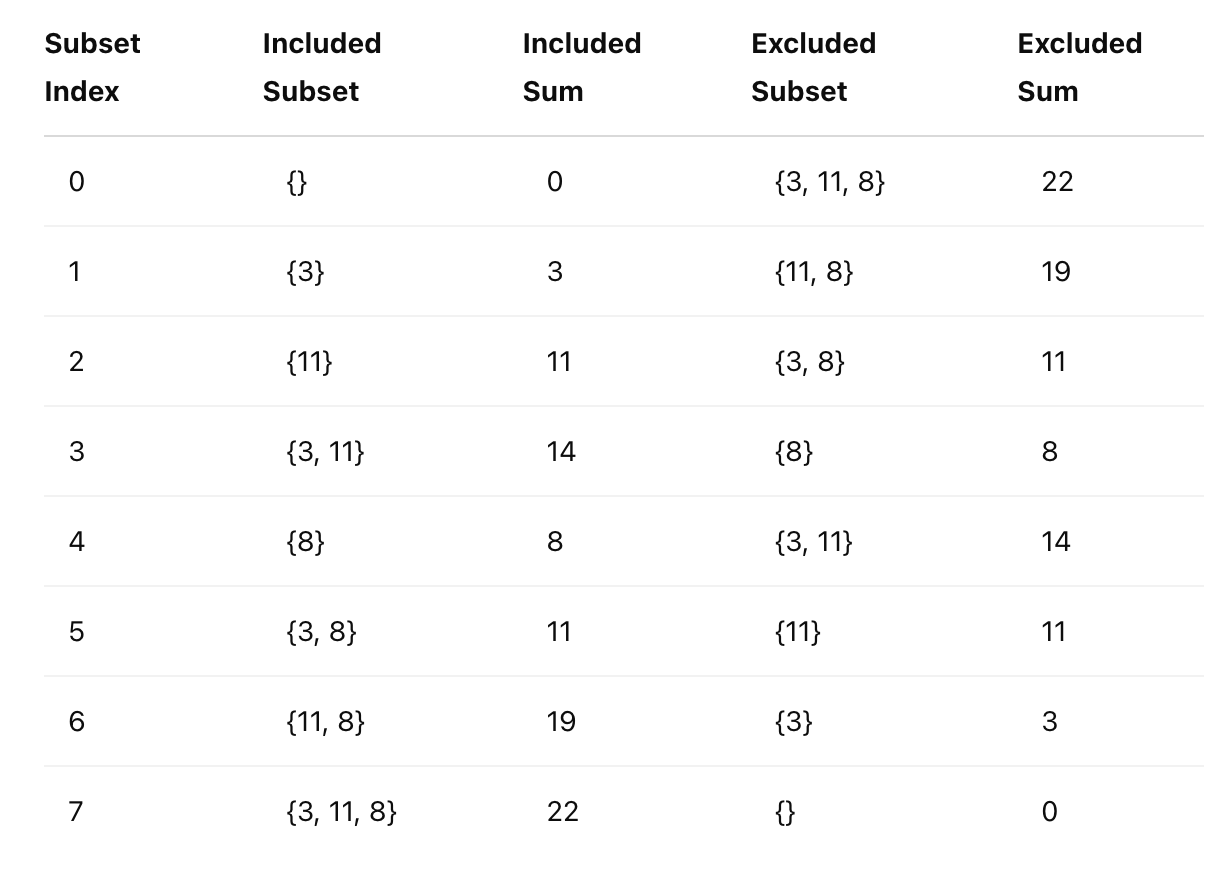Select the empty set in row 0

(296, 182)
